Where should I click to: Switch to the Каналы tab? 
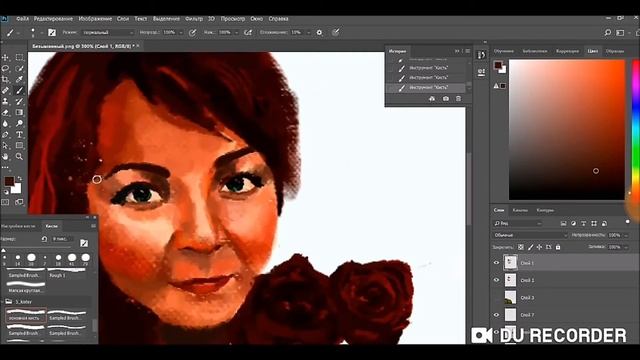pos(520,210)
